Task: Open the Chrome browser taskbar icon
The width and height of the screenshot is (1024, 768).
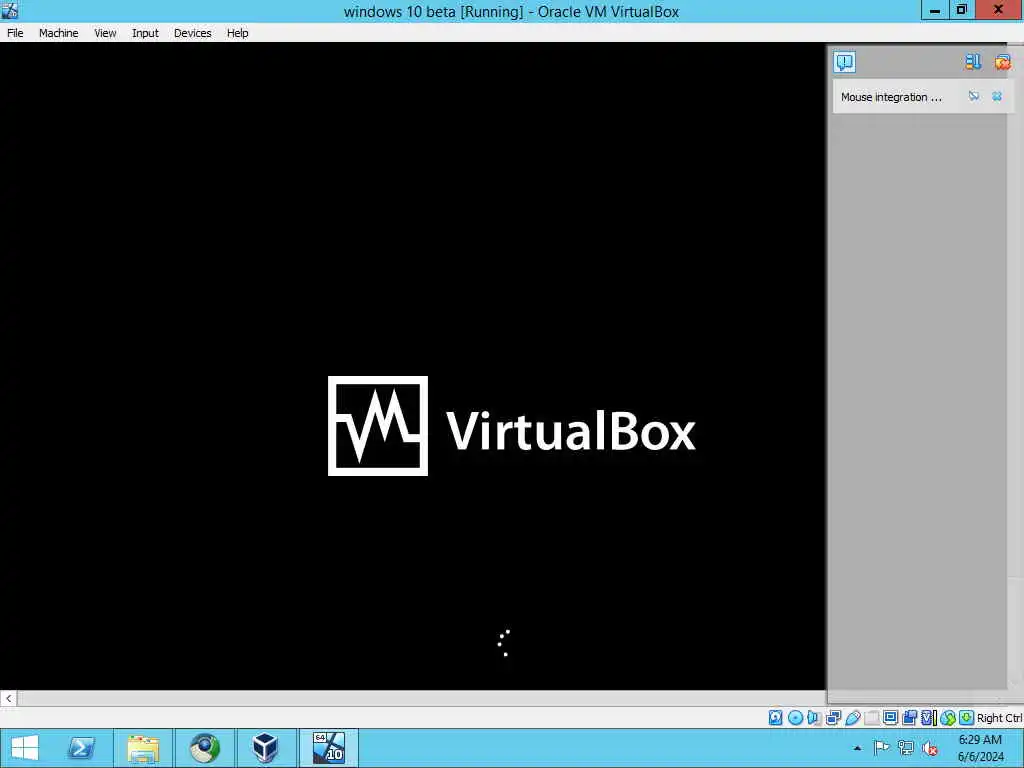Action: (x=204, y=748)
